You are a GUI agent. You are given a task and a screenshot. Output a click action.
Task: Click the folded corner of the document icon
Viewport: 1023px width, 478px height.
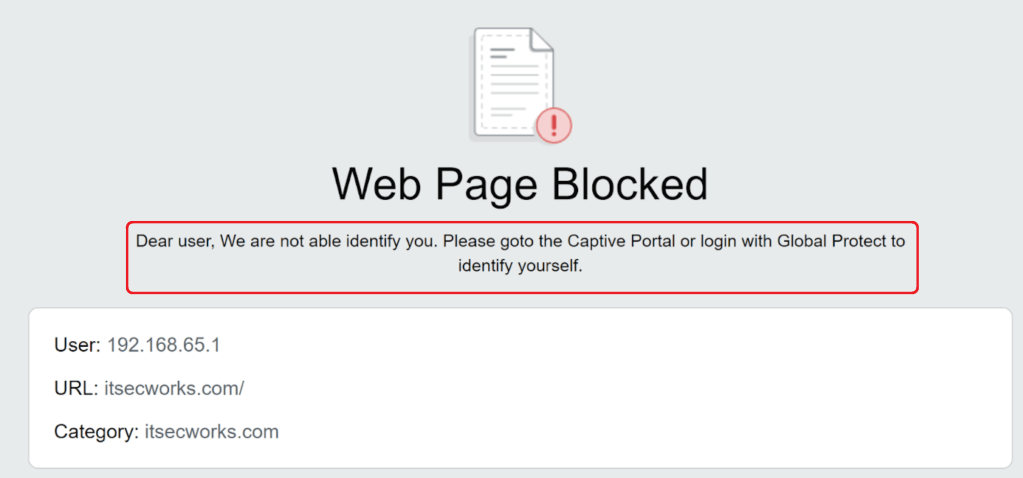(x=541, y=40)
